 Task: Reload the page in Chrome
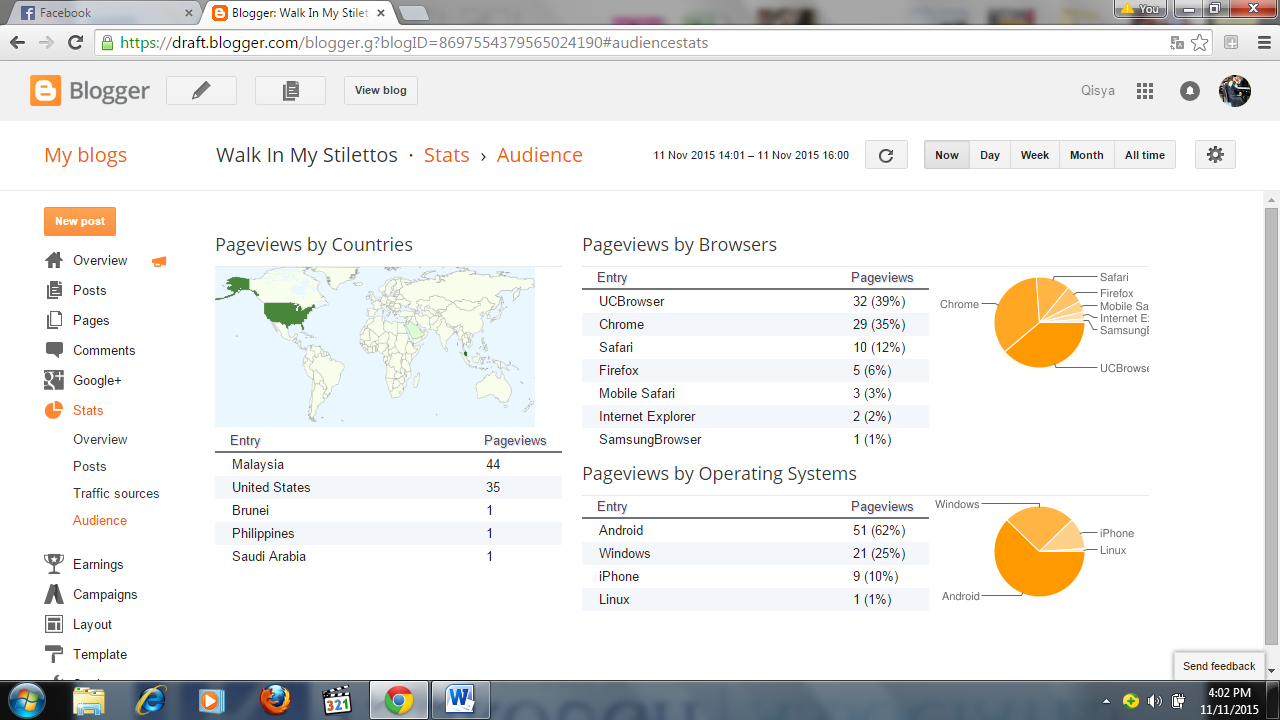(75, 42)
